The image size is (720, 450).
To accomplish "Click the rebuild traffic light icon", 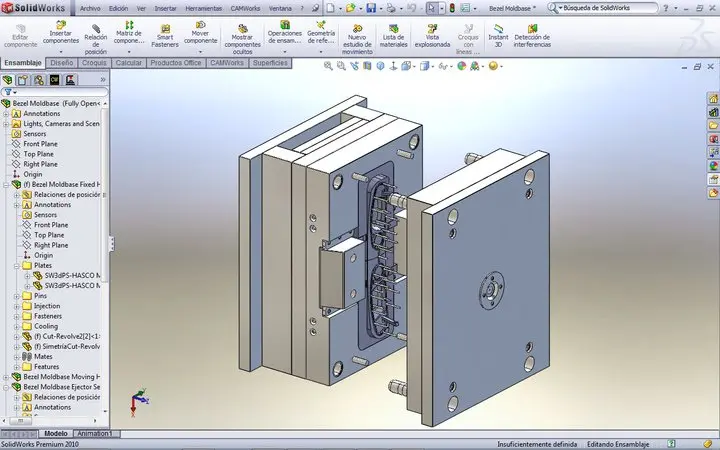I will tap(451, 7).
